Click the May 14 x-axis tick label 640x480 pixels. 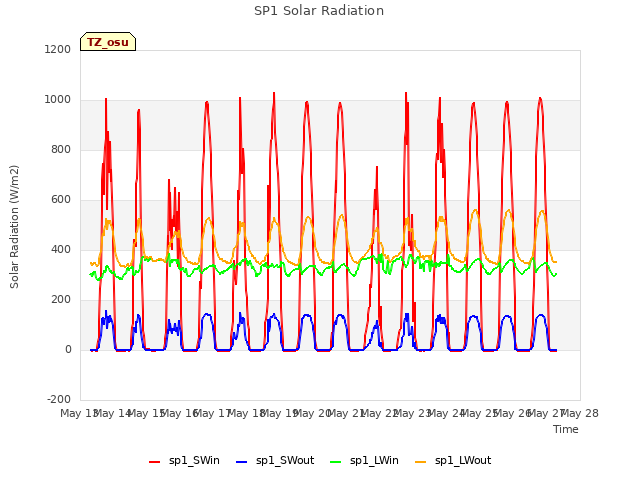click(x=112, y=413)
